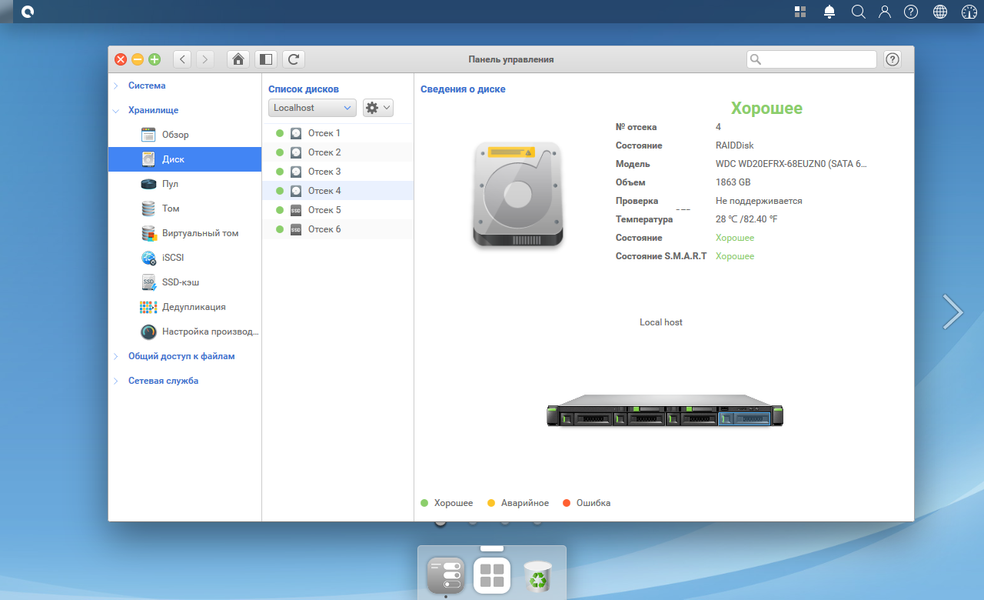The image size is (984, 600).
Task: Click the next desktop page chevron arrow
Action: [952, 312]
